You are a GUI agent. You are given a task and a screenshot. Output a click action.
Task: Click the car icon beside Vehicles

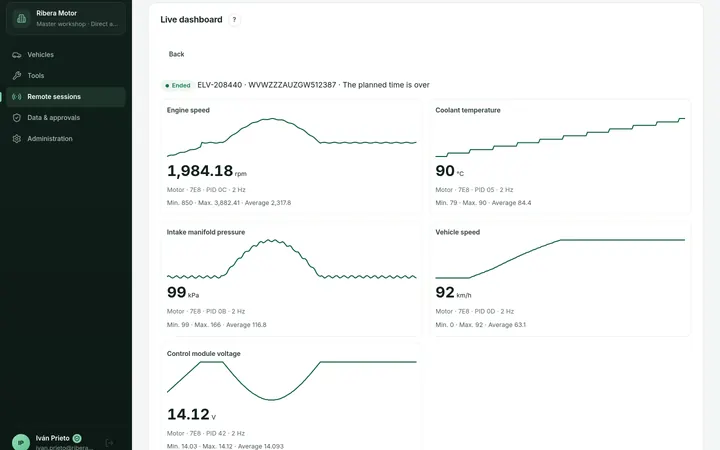pyautogui.click(x=17, y=55)
